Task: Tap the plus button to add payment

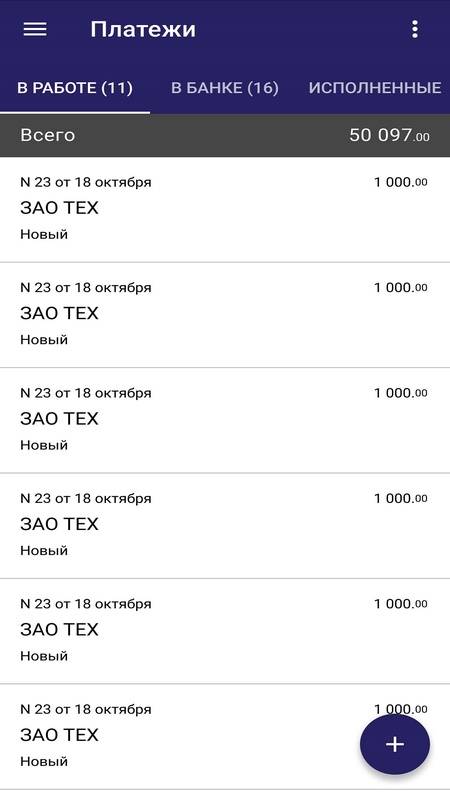Action: pyautogui.click(x=394, y=744)
